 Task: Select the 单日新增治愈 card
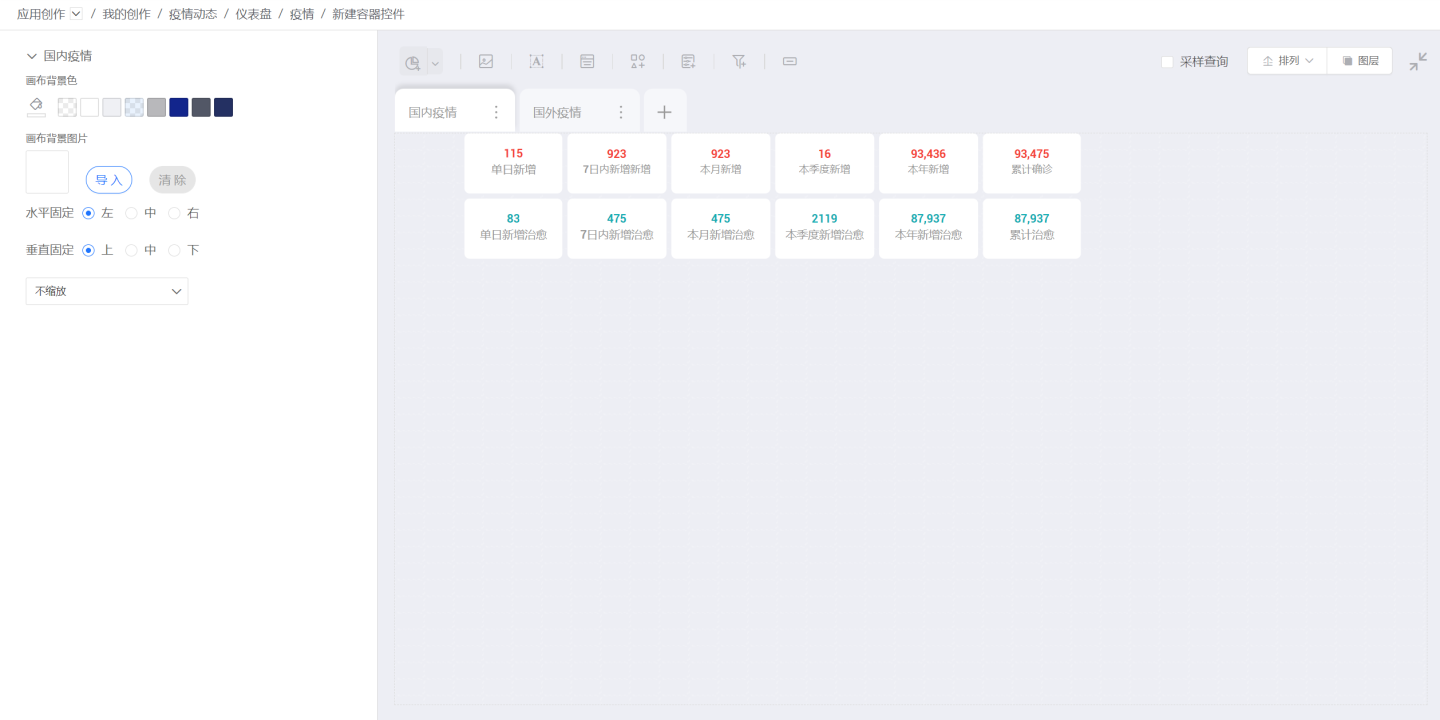click(x=513, y=228)
